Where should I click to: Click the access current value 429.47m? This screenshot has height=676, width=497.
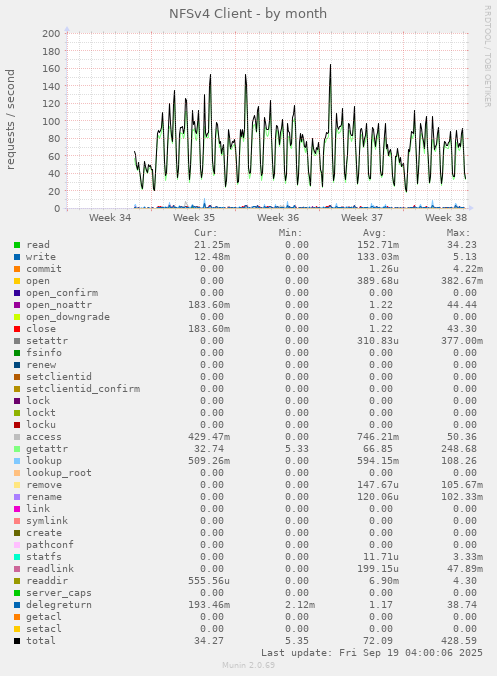coord(209,437)
